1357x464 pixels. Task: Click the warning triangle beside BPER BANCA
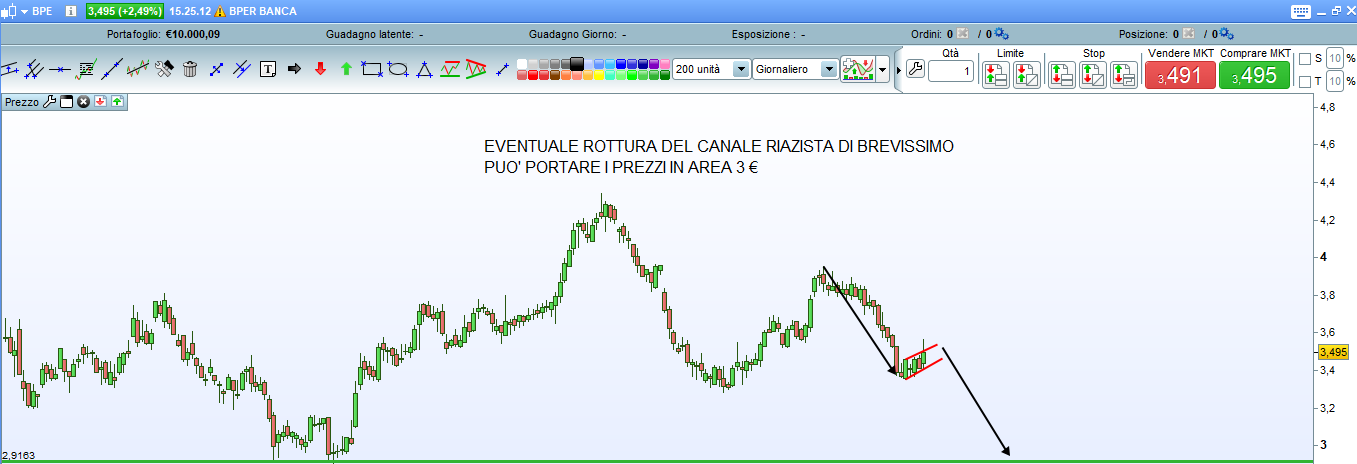click(x=218, y=11)
